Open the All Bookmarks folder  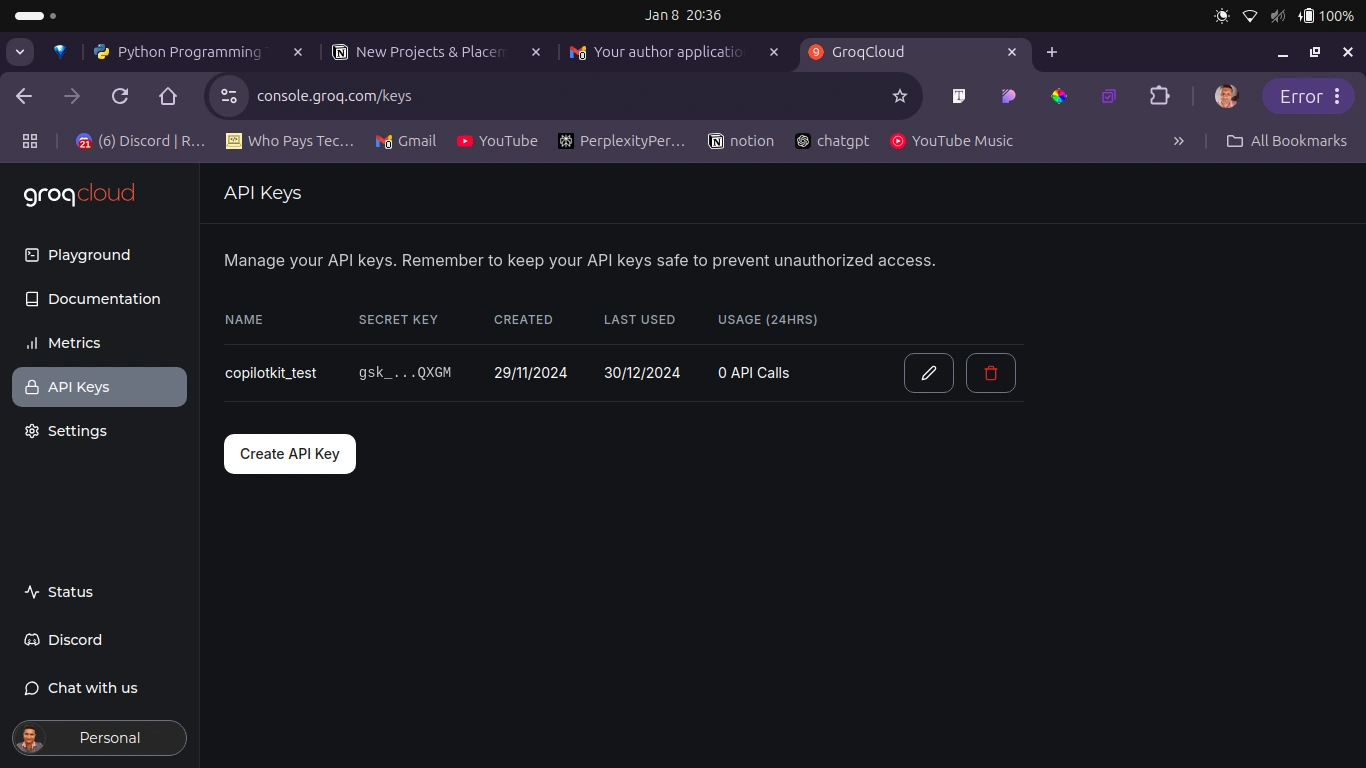[1287, 141]
